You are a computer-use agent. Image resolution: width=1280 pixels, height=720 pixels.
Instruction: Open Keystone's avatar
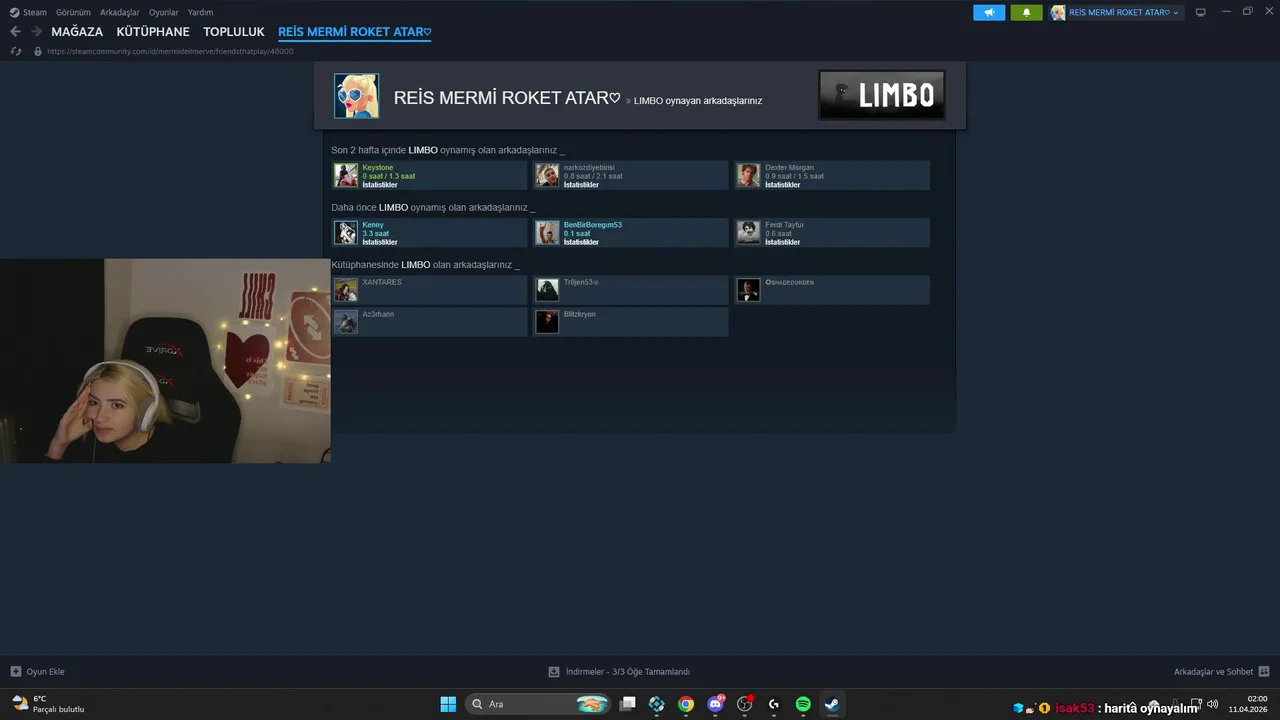pos(346,176)
